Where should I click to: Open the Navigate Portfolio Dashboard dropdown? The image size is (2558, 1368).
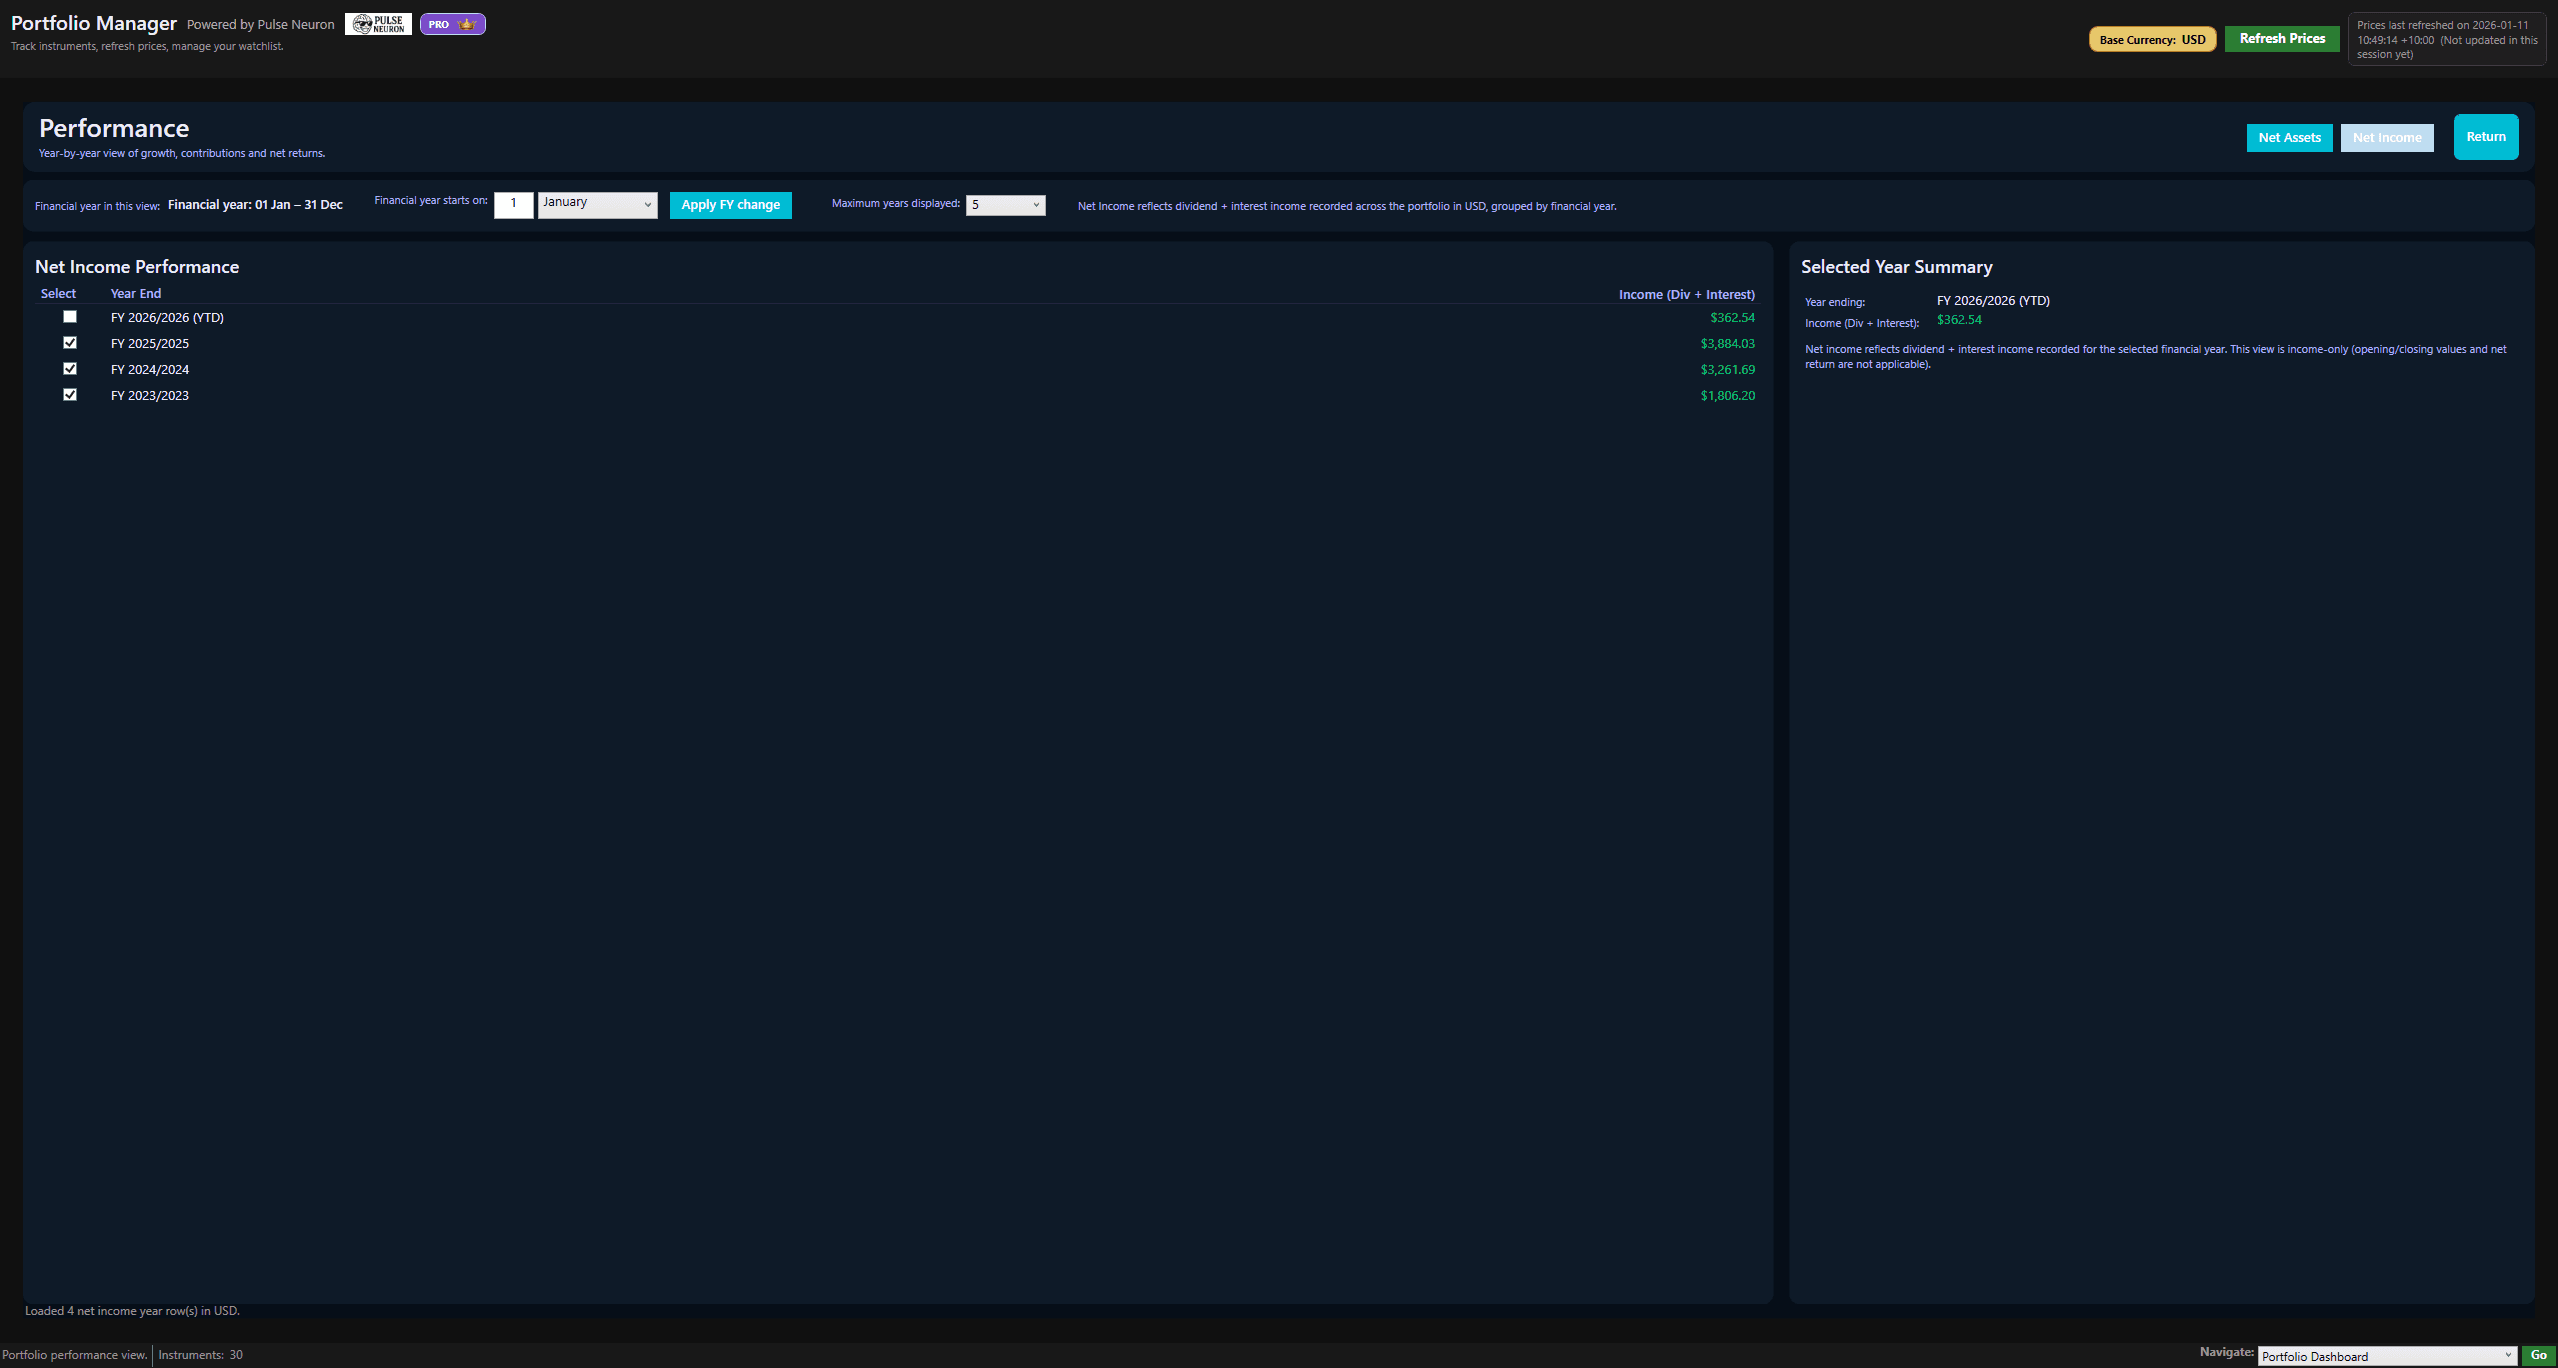[2386, 1356]
